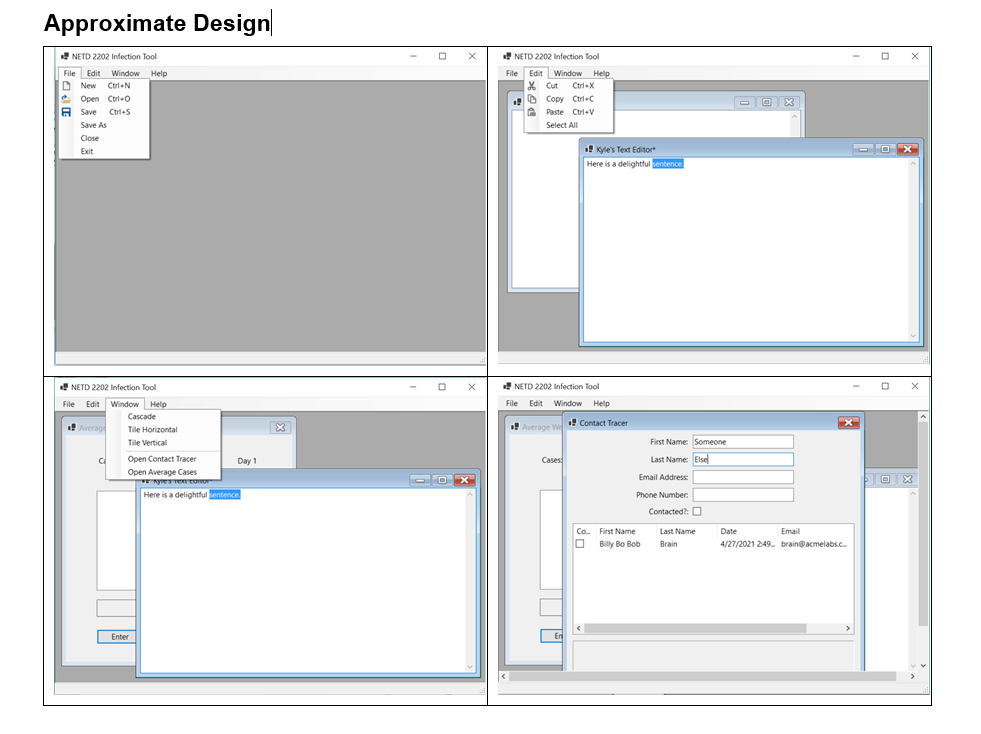This screenshot has width=981, height=734.
Task: Click the contact list horizontal scrollbar thumb
Action: click(695, 628)
